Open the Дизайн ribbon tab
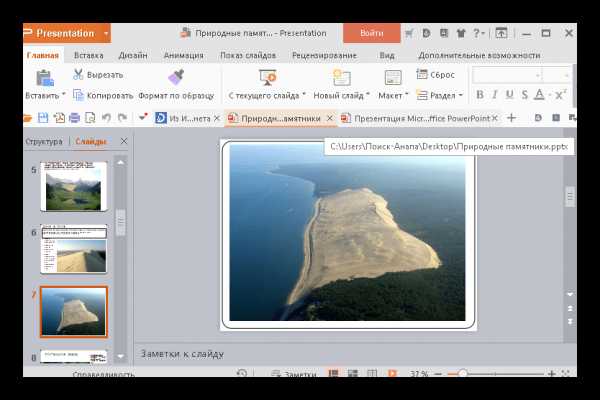This screenshot has width=600, height=400. pos(133,56)
